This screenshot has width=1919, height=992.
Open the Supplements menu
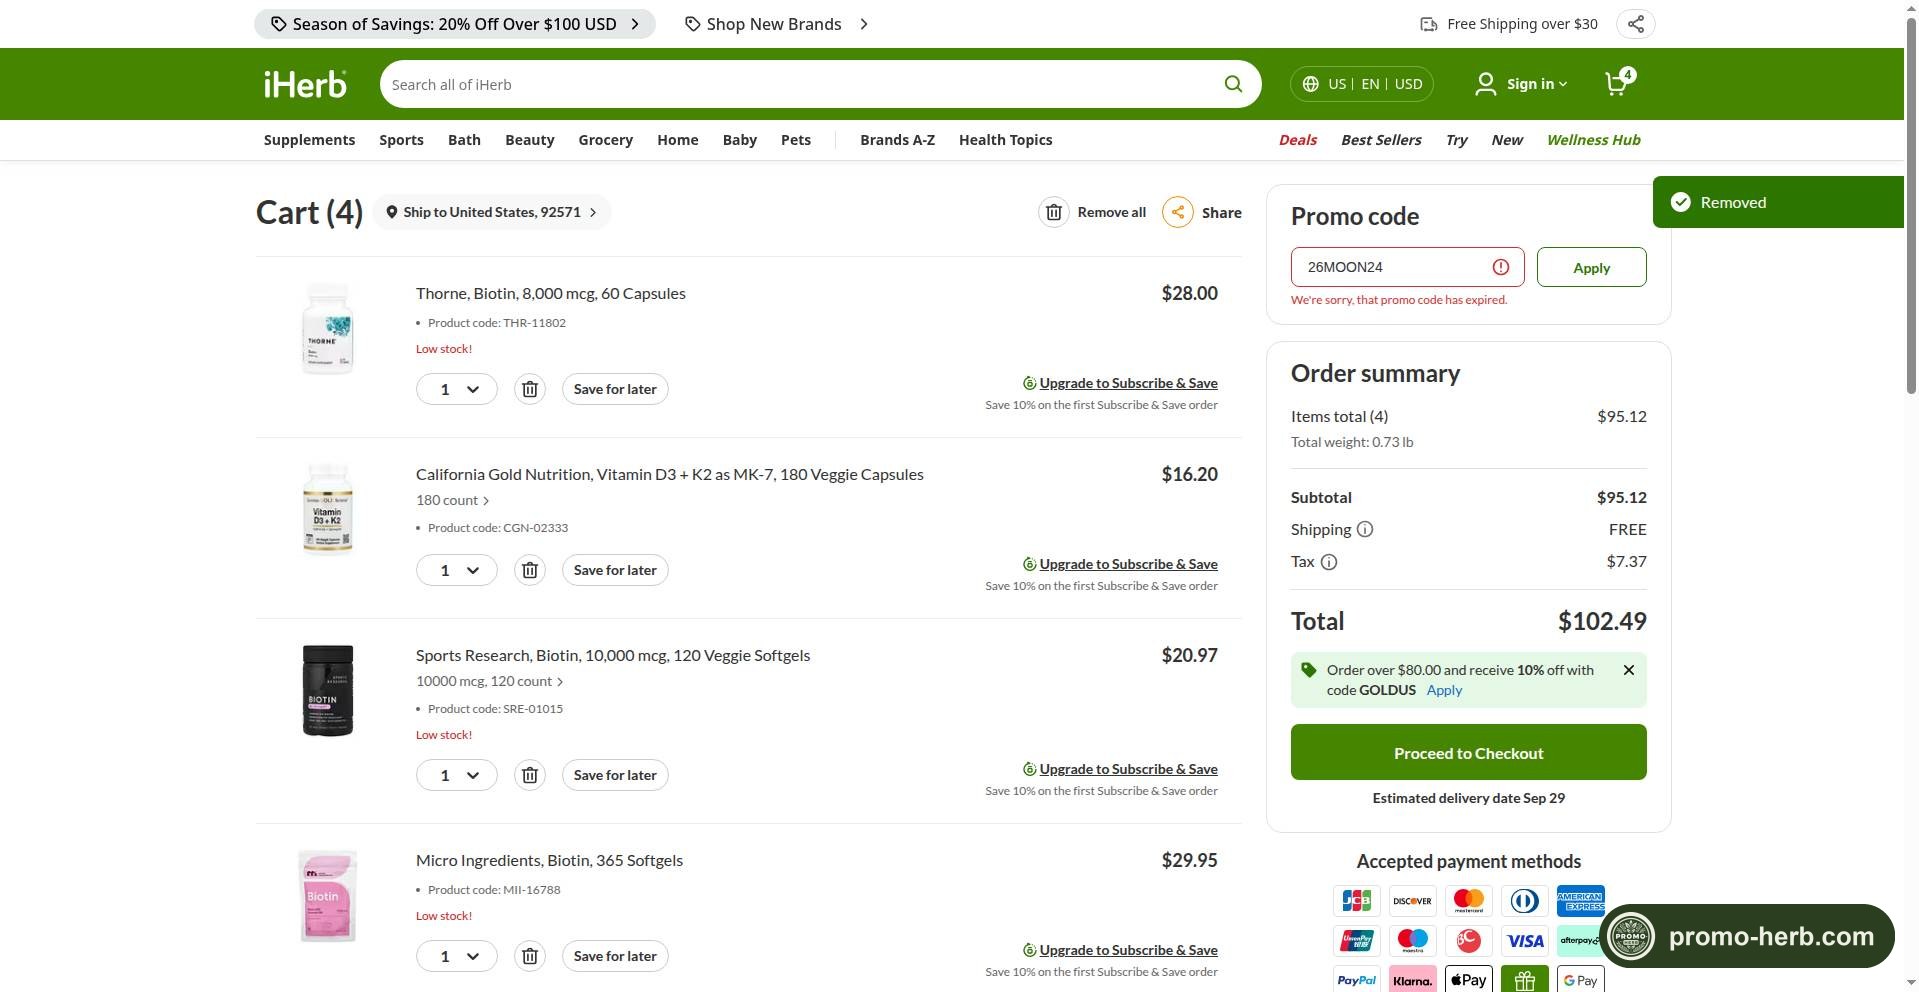pyautogui.click(x=309, y=140)
